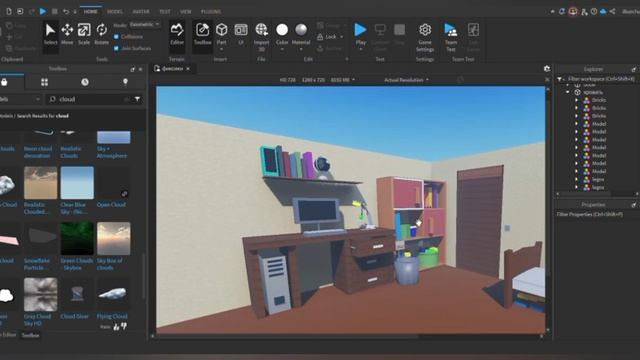Click the Import 3D icon
This screenshot has width=640, height=360.
(261, 30)
